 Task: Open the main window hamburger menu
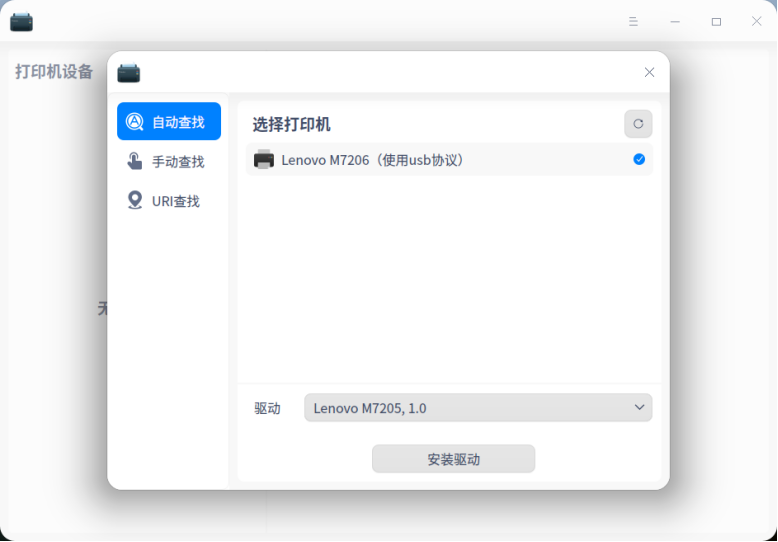[633, 21]
